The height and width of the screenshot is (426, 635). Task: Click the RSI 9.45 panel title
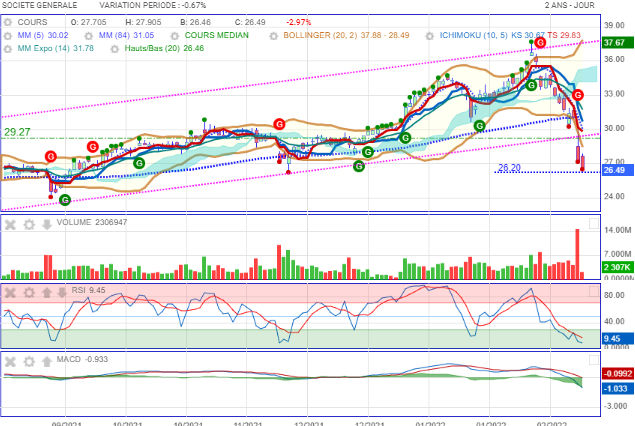[88, 290]
